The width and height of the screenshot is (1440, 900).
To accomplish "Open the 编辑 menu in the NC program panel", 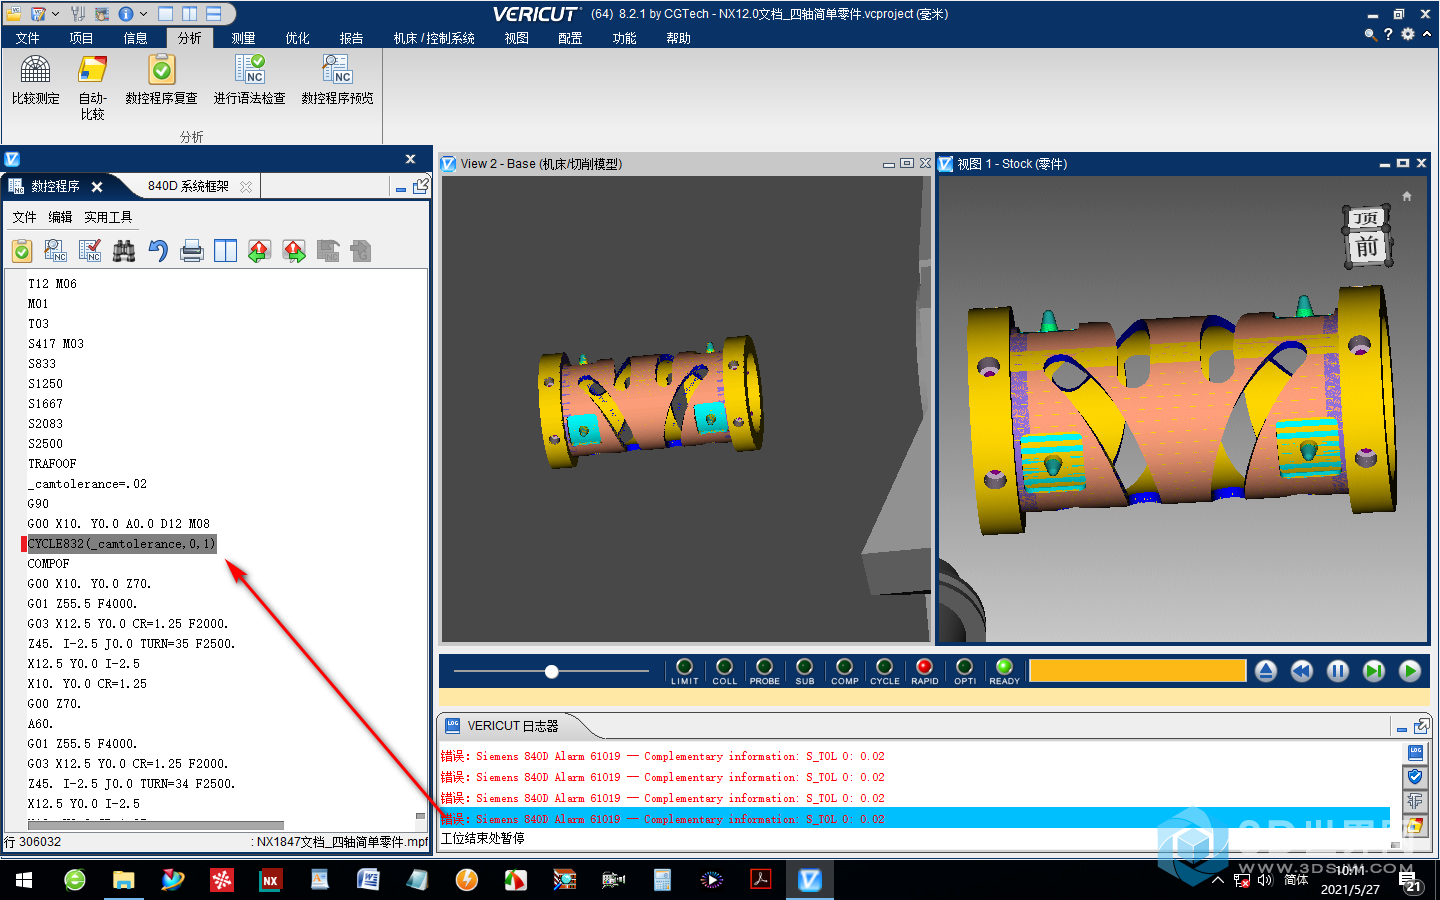I will coord(60,217).
